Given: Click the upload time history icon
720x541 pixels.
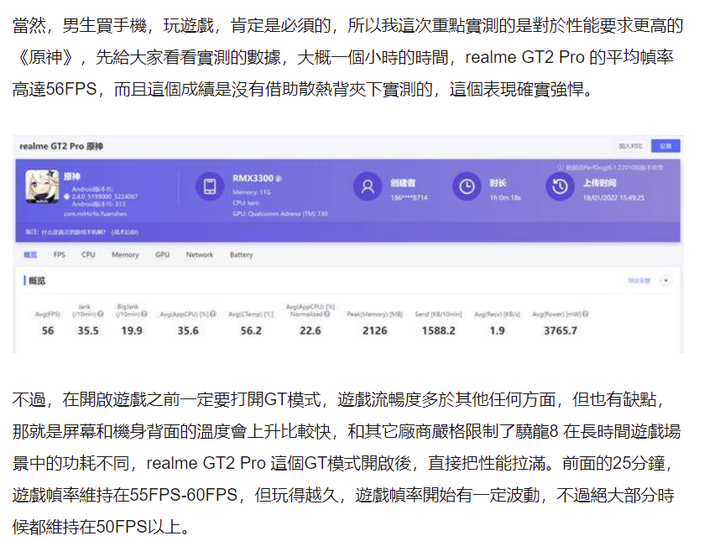Looking at the screenshot, I should 559,186.
